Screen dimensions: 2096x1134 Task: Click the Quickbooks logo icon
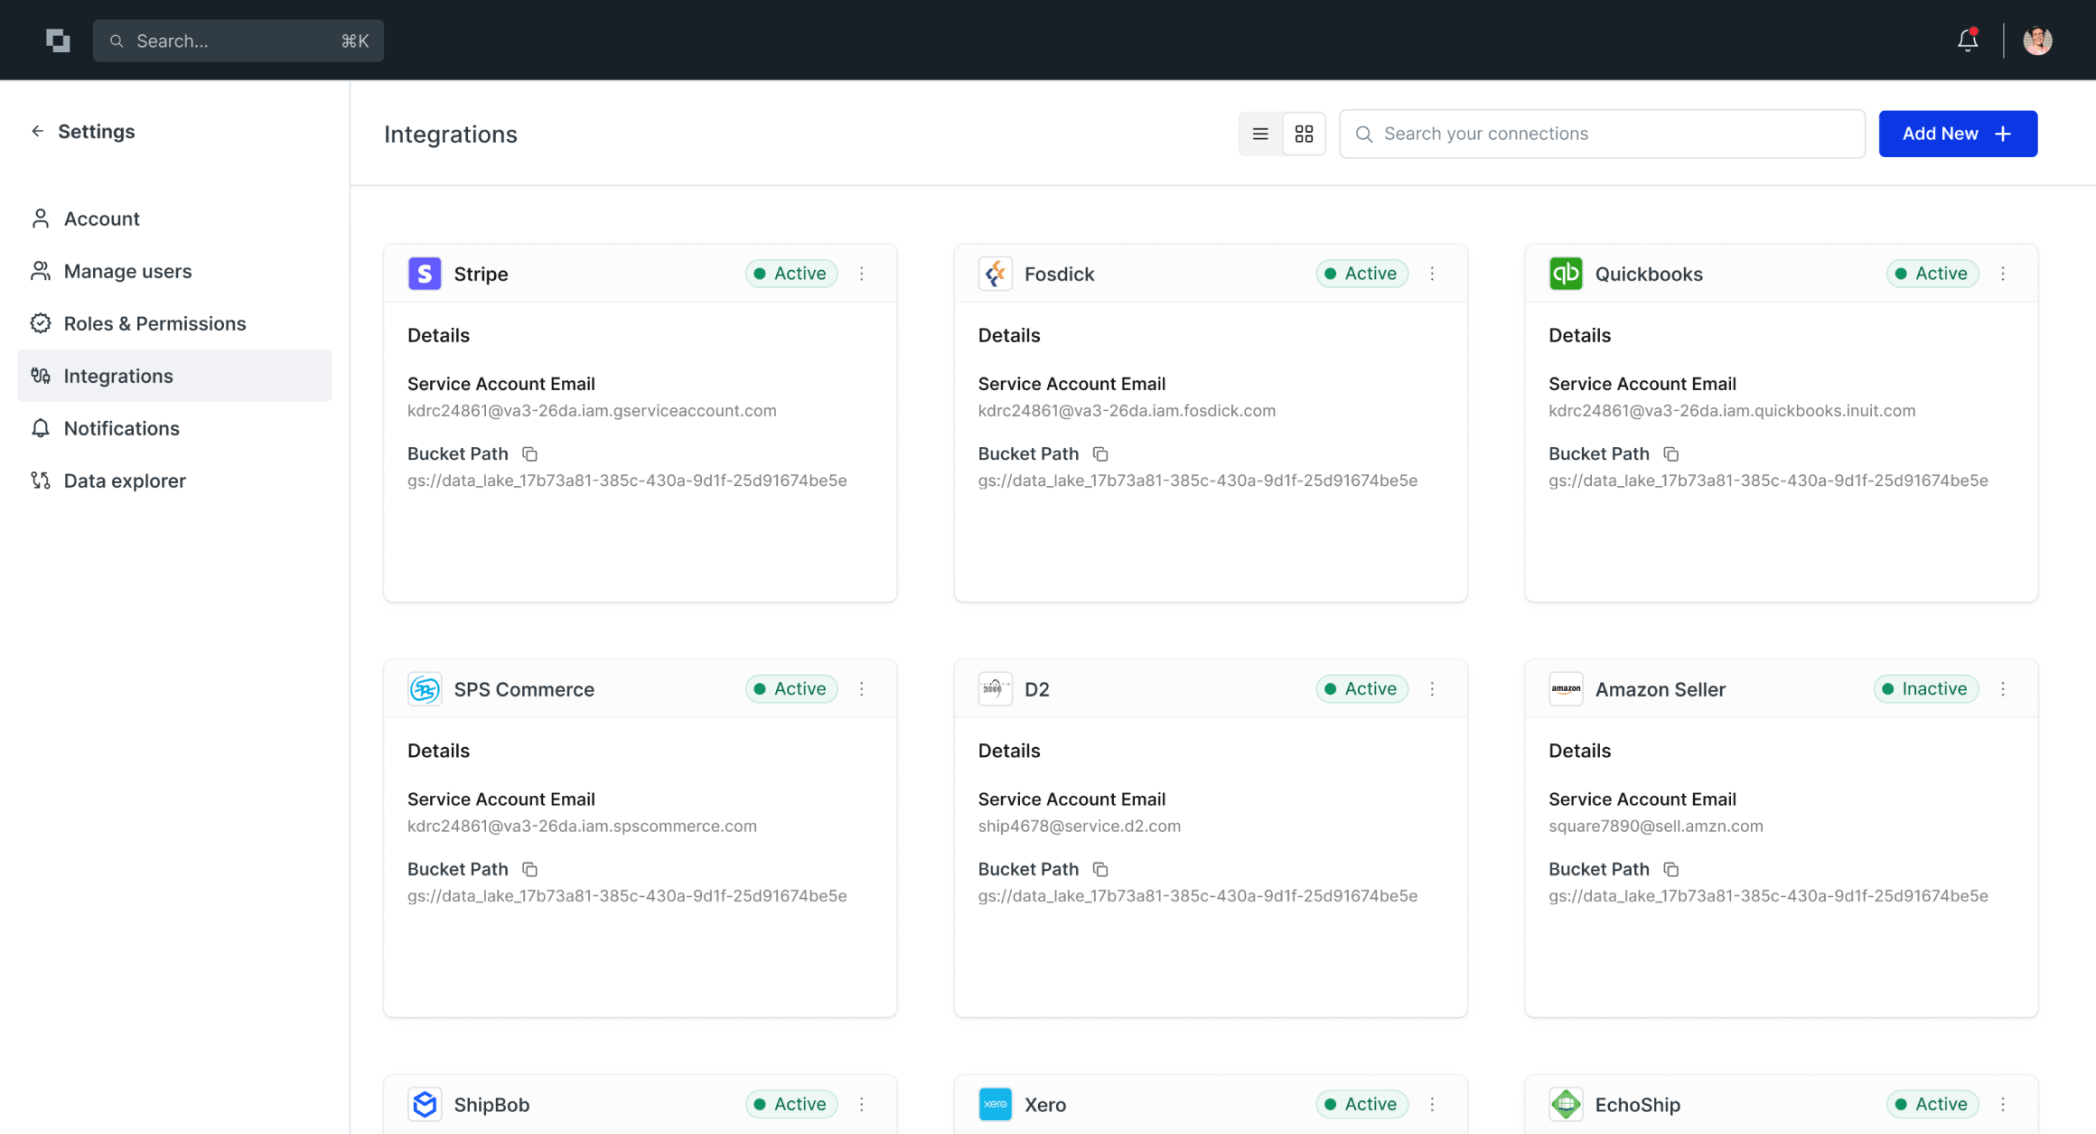1565,273
